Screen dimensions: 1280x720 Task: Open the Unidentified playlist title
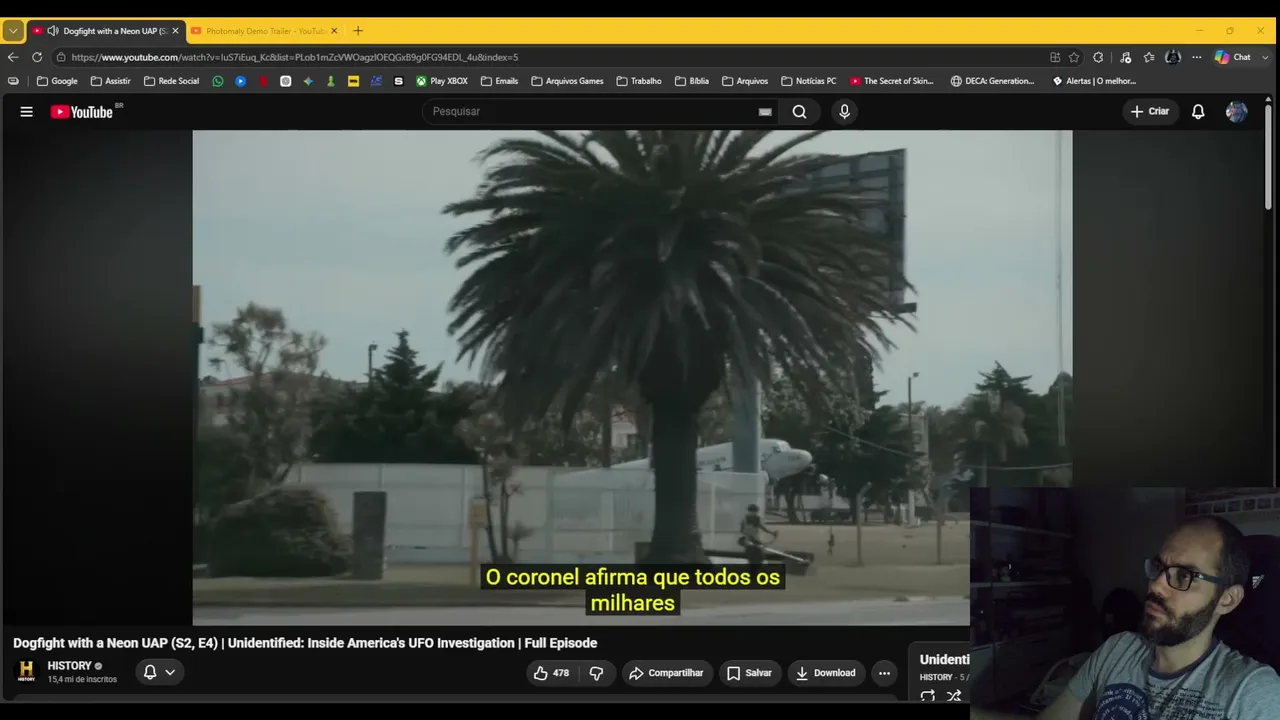[945, 660]
